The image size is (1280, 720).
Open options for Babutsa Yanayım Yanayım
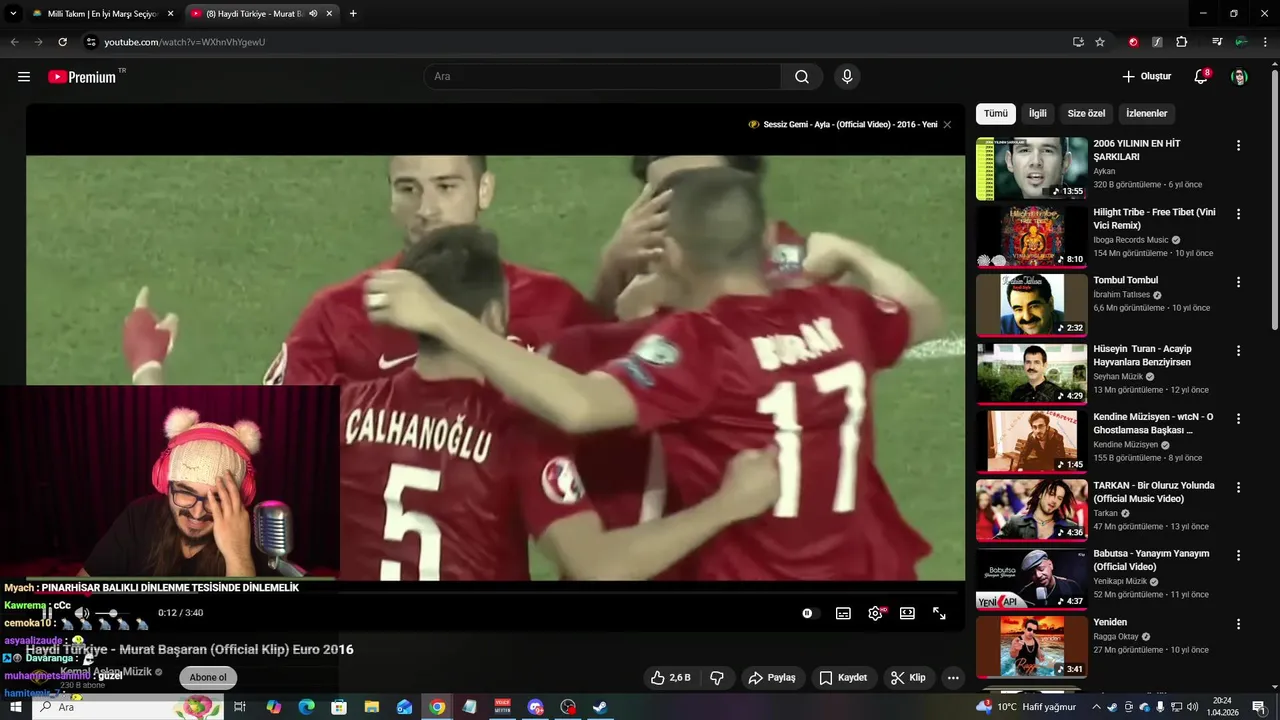1238,555
